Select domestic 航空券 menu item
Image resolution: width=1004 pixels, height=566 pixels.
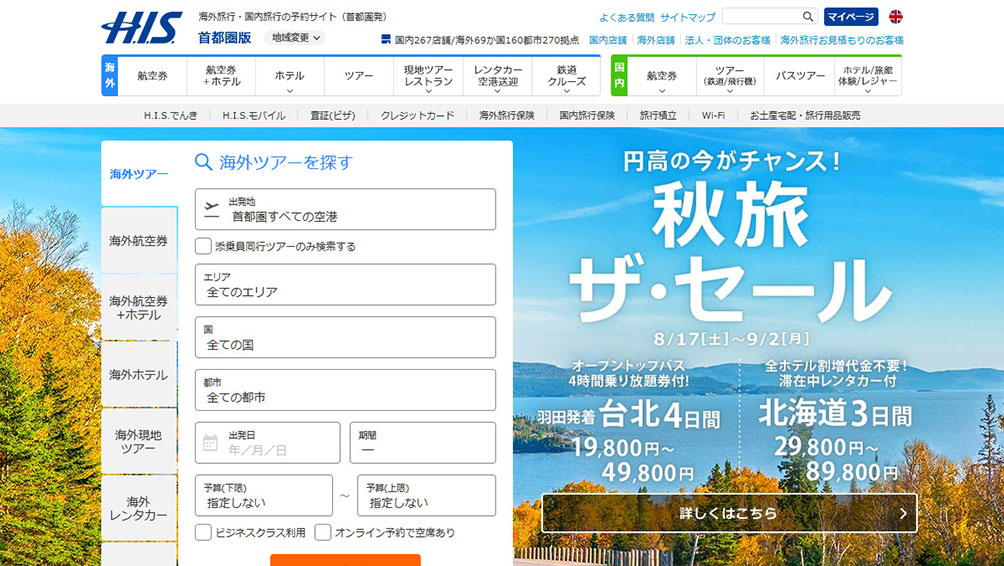661,76
